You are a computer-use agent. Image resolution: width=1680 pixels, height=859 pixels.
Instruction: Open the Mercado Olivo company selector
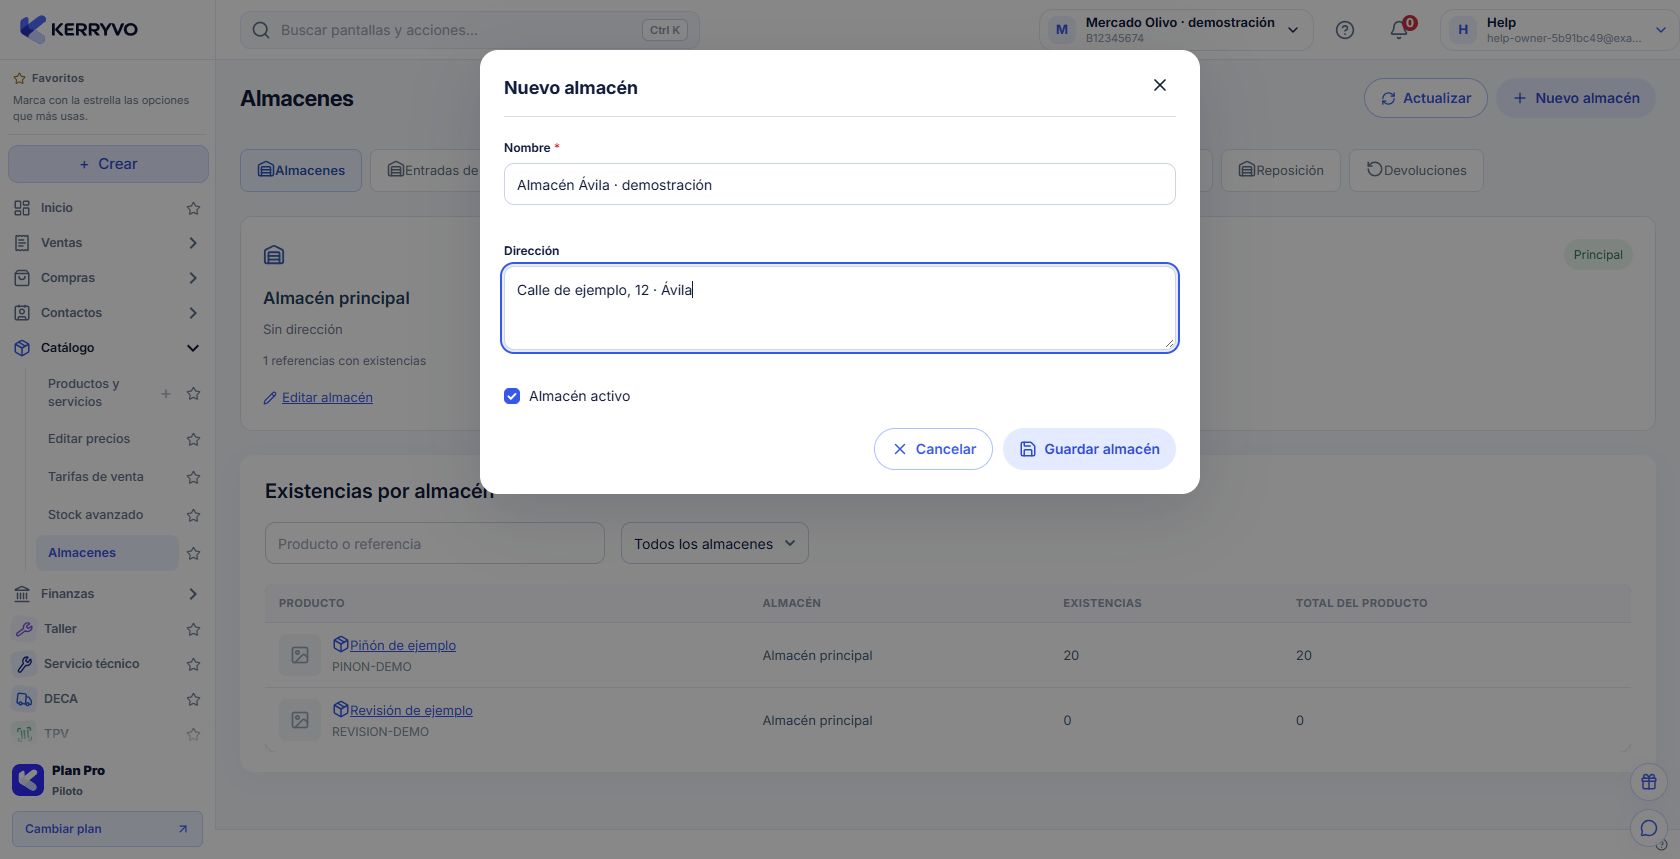pos(1175,30)
